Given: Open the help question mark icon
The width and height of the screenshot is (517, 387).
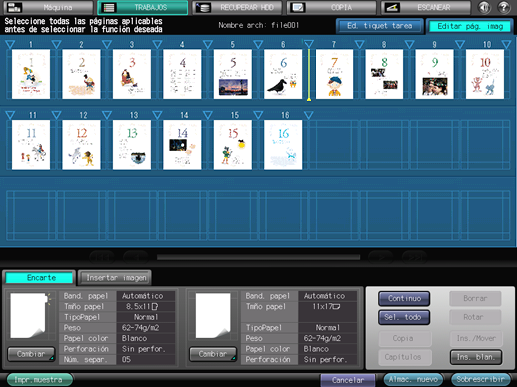Looking at the screenshot, I should click(x=503, y=7).
